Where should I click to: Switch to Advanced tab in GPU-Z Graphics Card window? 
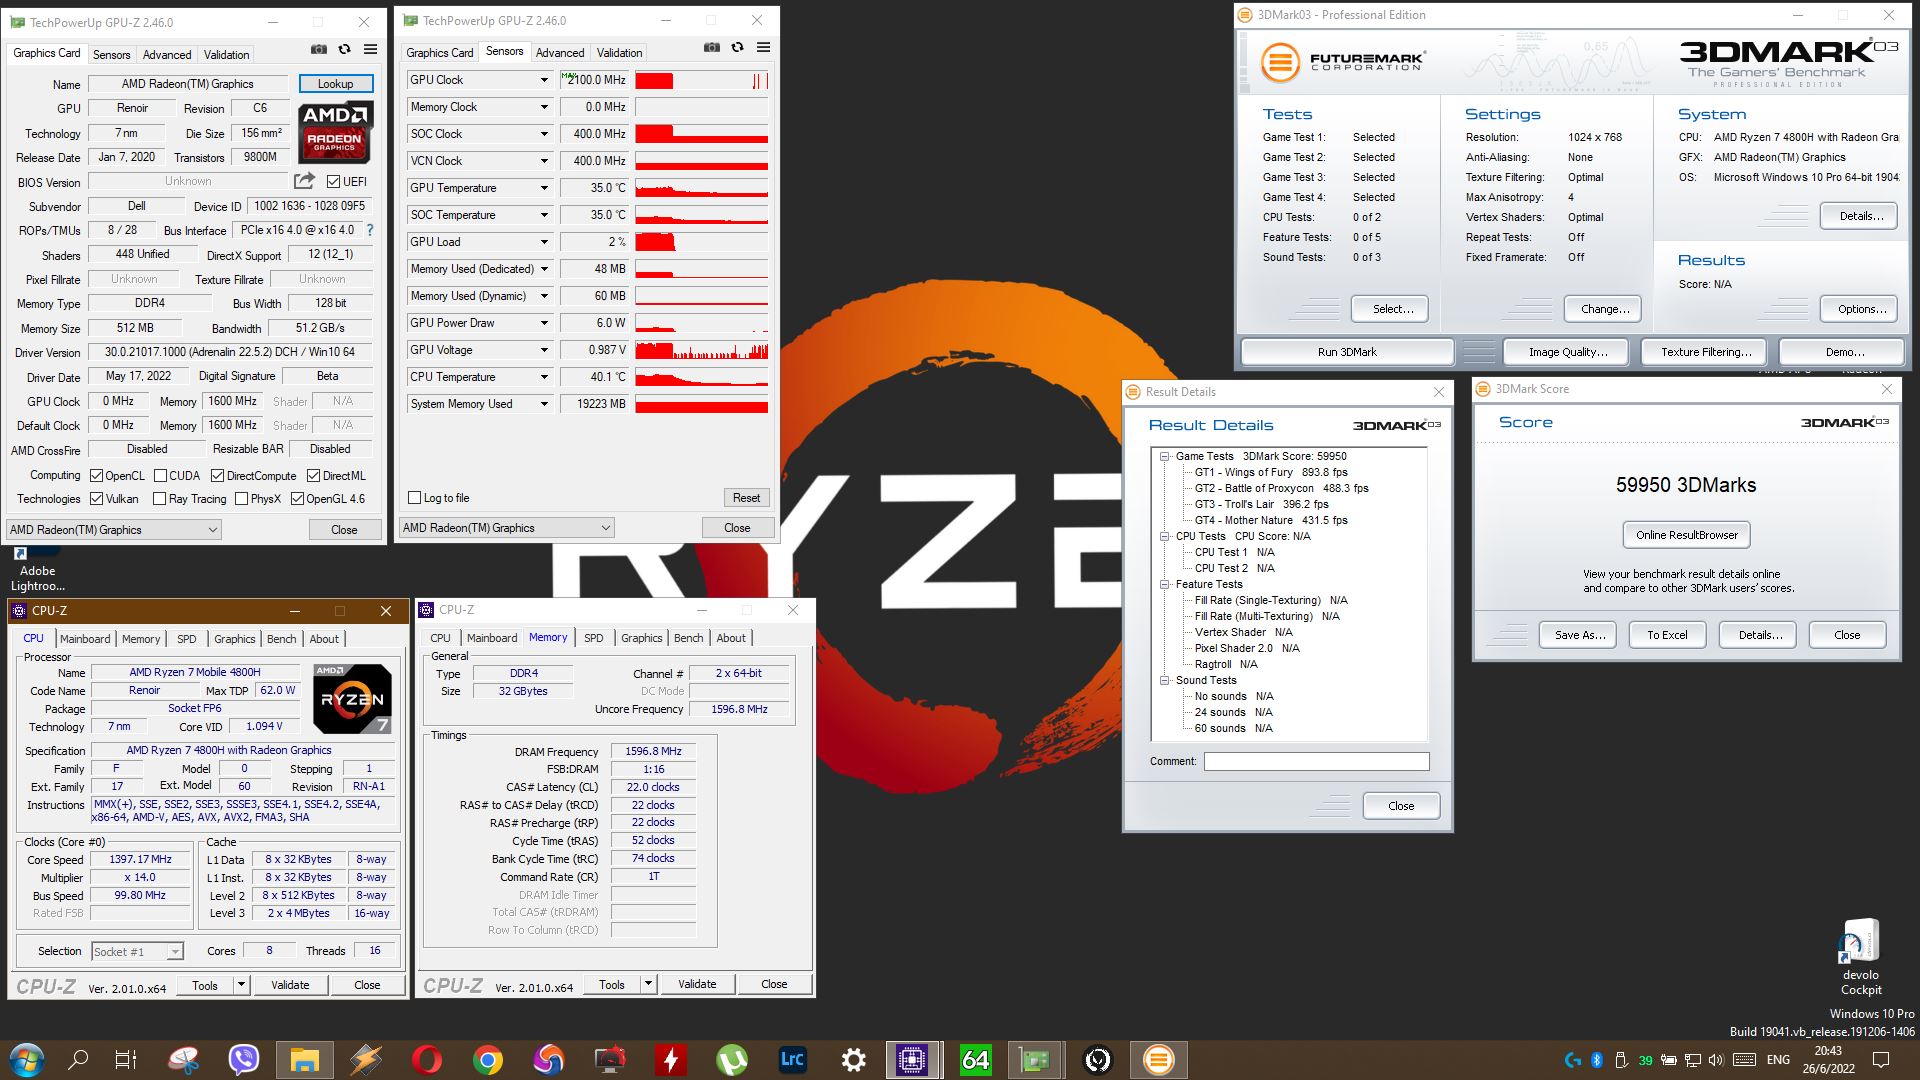click(x=167, y=55)
